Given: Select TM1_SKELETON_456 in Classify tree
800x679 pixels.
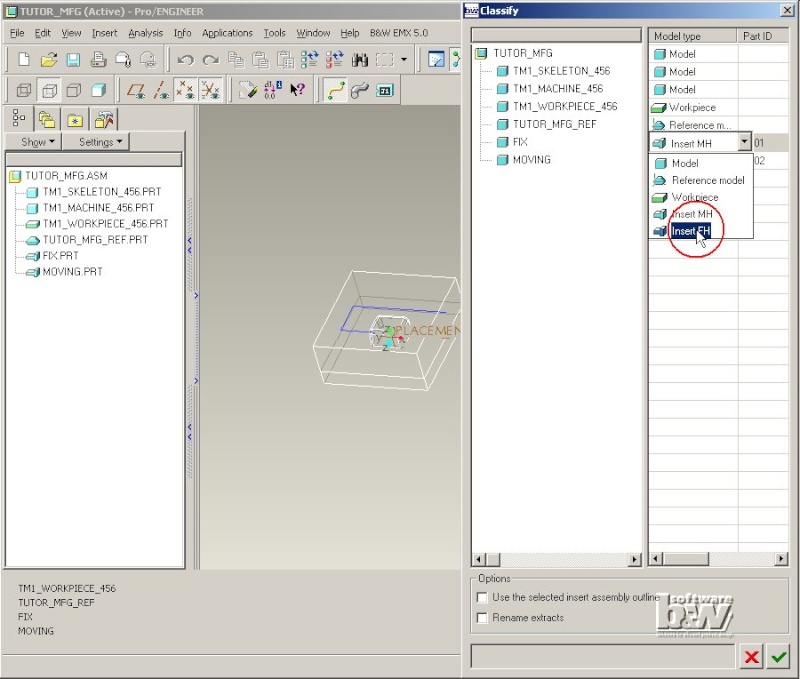Looking at the screenshot, I should pos(562,71).
